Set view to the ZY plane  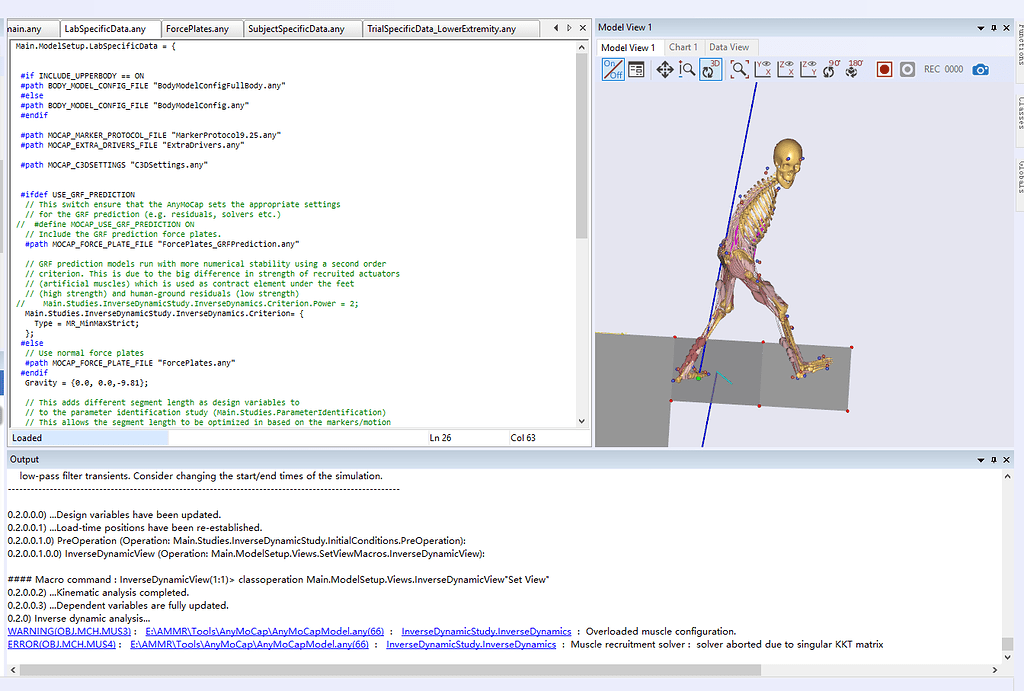tap(808, 69)
